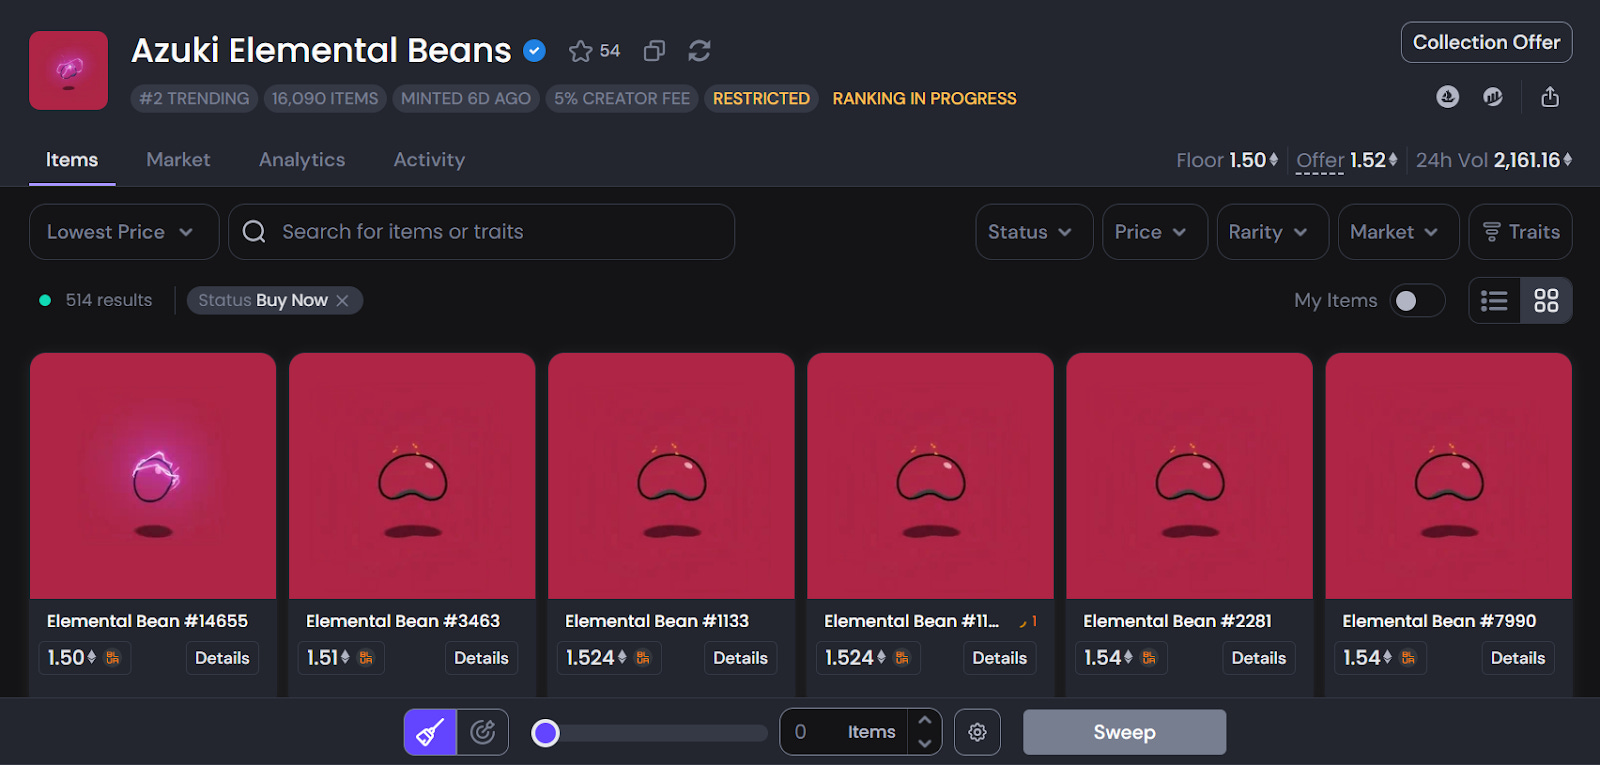This screenshot has width=1600, height=765.
Task: Increase item count with the up arrow
Action: (x=924, y=720)
